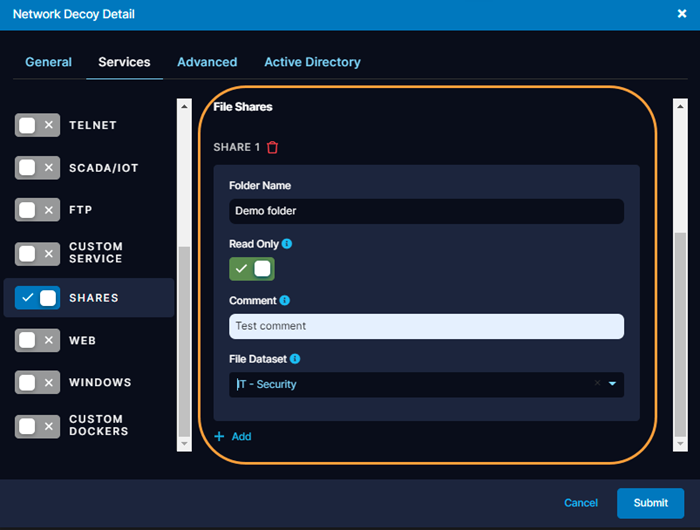
Task: Enable the FTP service toggle
Action: (x=38, y=210)
